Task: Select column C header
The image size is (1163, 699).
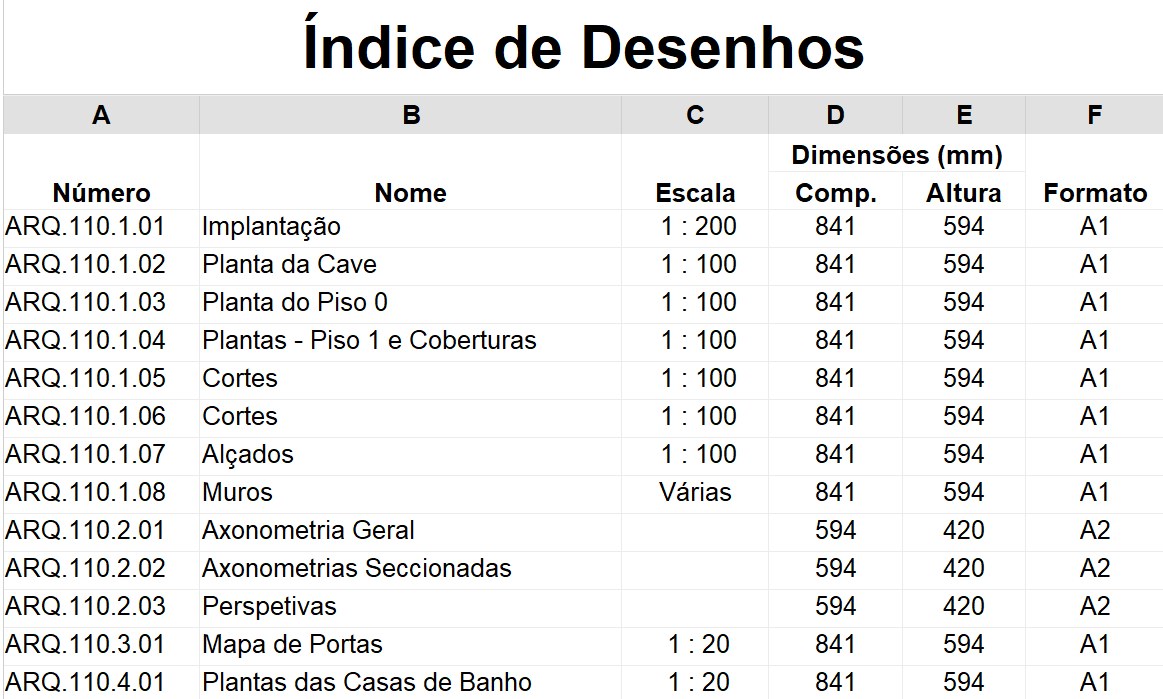Action: click(x=695, y=115)
